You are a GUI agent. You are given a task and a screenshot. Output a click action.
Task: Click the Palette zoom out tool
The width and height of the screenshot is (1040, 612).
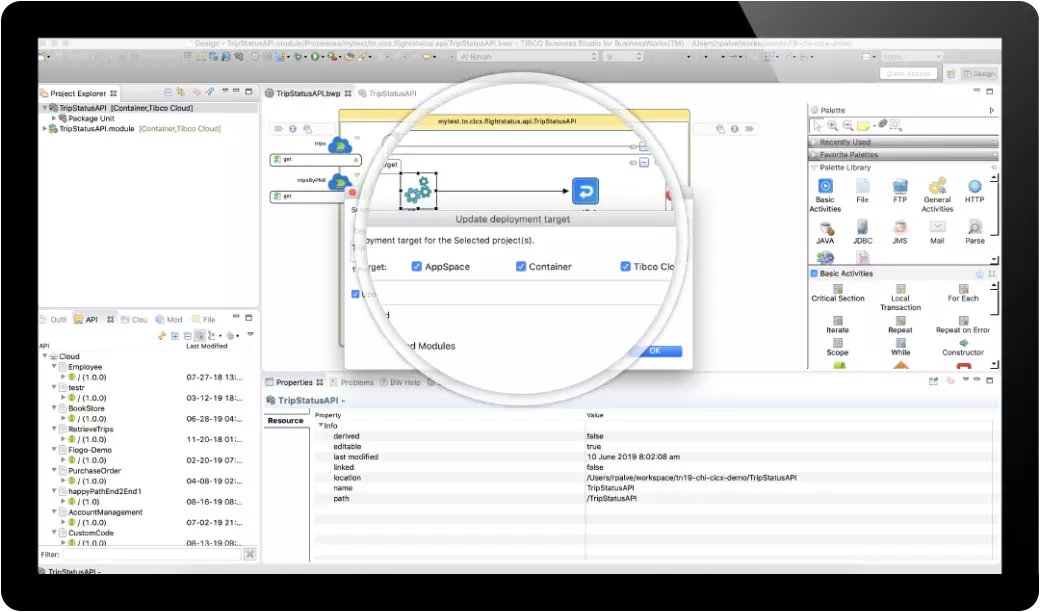[848, 125]
